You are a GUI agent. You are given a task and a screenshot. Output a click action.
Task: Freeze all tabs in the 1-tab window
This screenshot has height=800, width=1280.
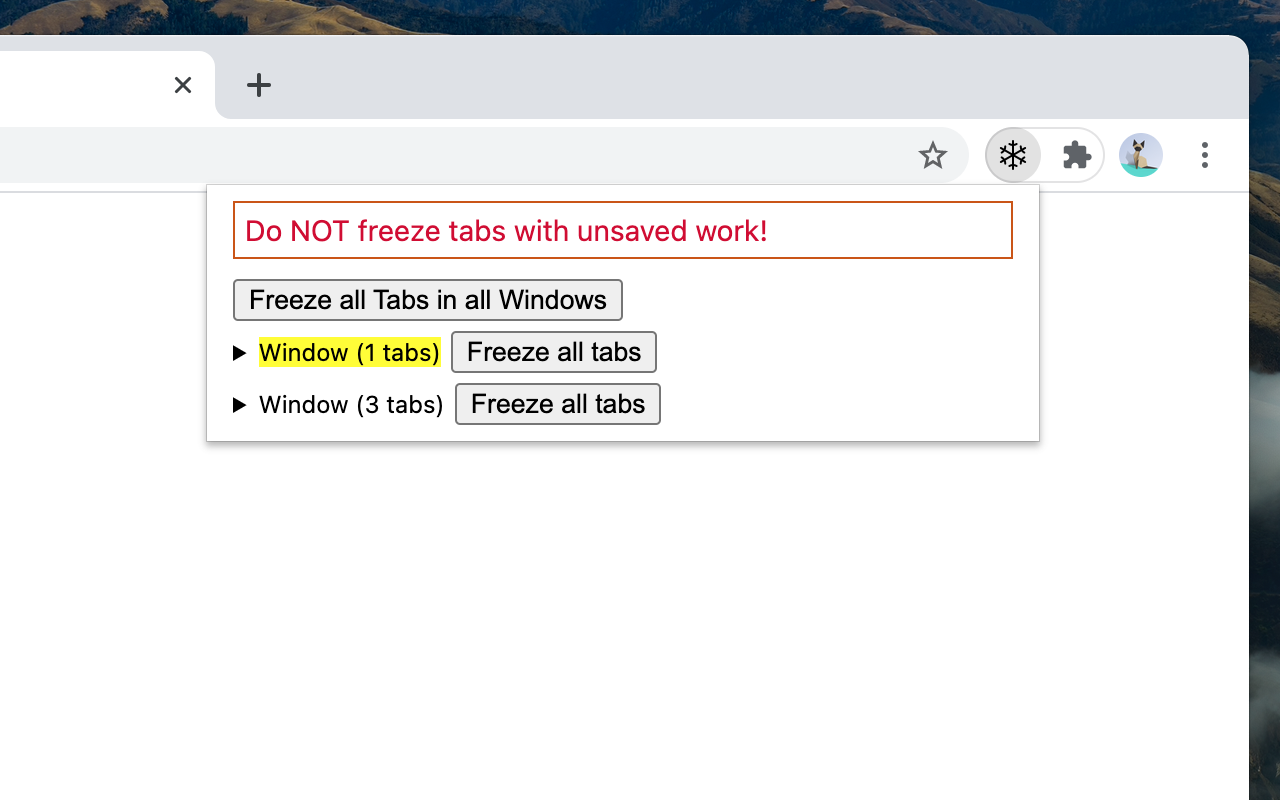553,352
